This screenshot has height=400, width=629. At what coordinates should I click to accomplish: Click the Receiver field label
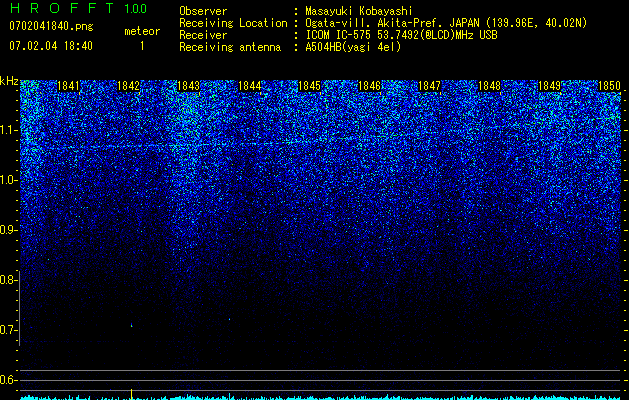click(x=203, y=35)
